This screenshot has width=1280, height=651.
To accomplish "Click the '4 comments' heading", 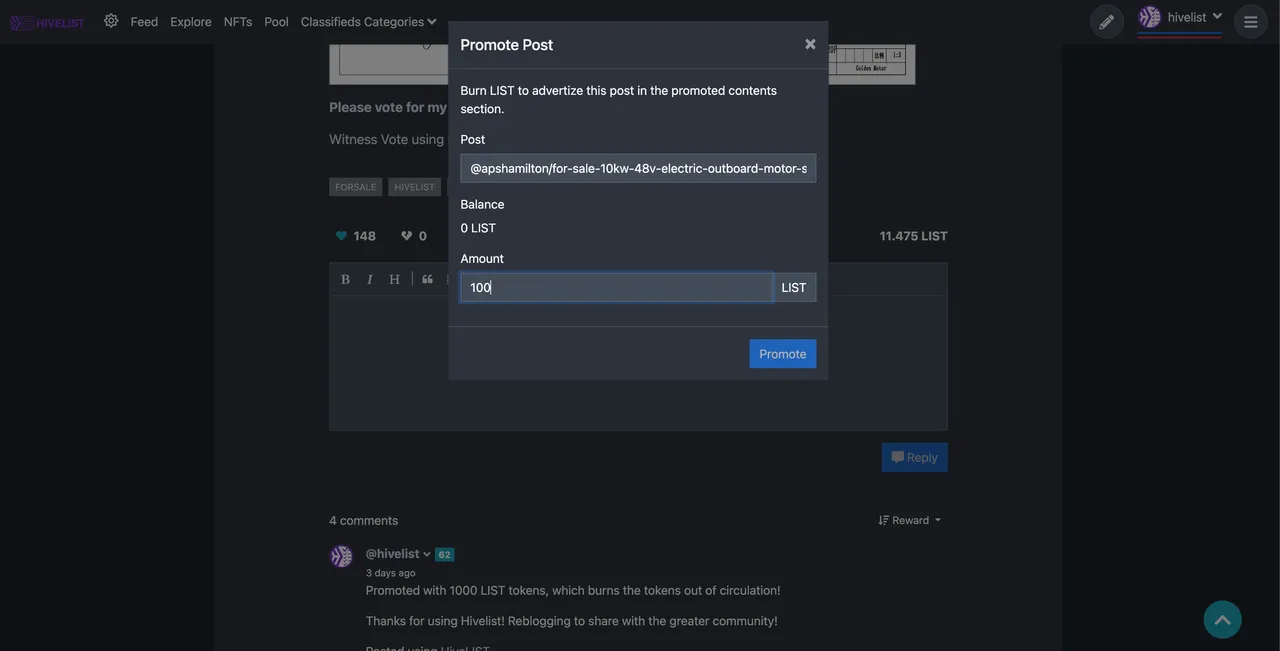I will click(364, 520).
